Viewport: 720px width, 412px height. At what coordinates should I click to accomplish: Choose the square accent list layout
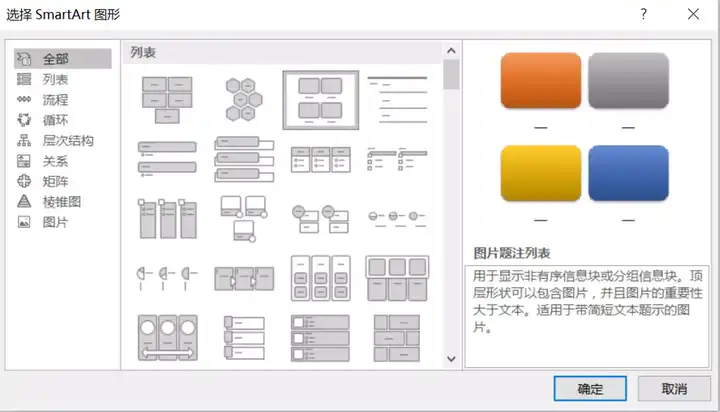click(x=397, y=159)
